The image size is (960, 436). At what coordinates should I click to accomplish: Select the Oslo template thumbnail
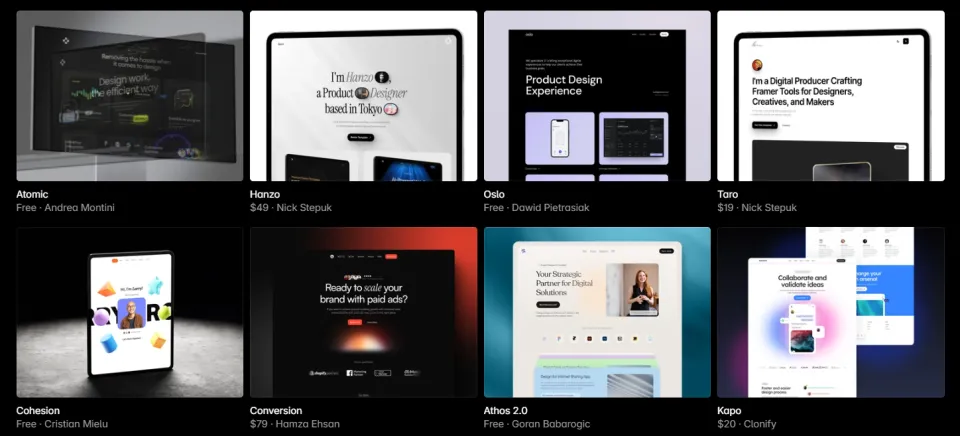597,96
